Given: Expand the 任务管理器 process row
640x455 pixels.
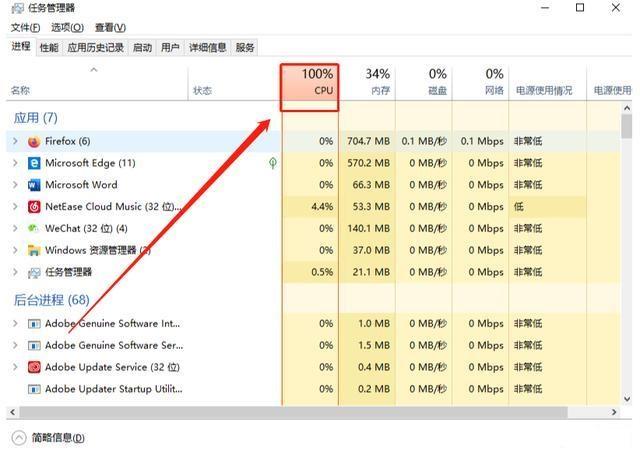Looking at the screenshot, I should (16, 272).
